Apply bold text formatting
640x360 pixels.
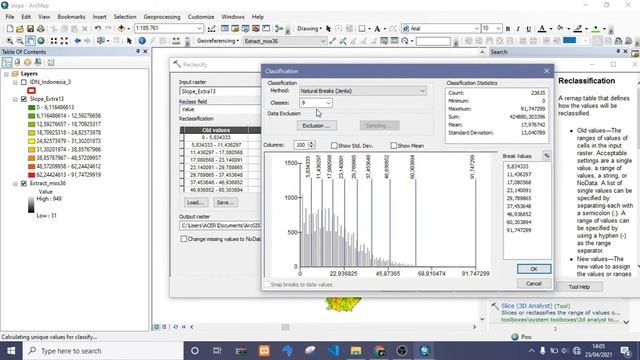[x=508, y=29]
